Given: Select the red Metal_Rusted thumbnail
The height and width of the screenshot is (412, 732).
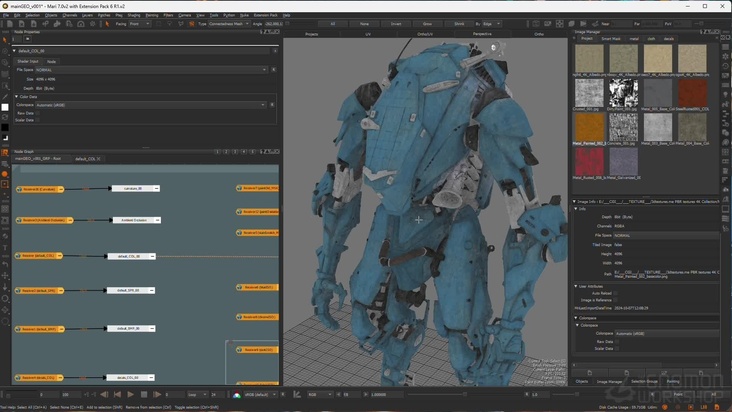Looking at the screenshot, I should click(589, 161).
